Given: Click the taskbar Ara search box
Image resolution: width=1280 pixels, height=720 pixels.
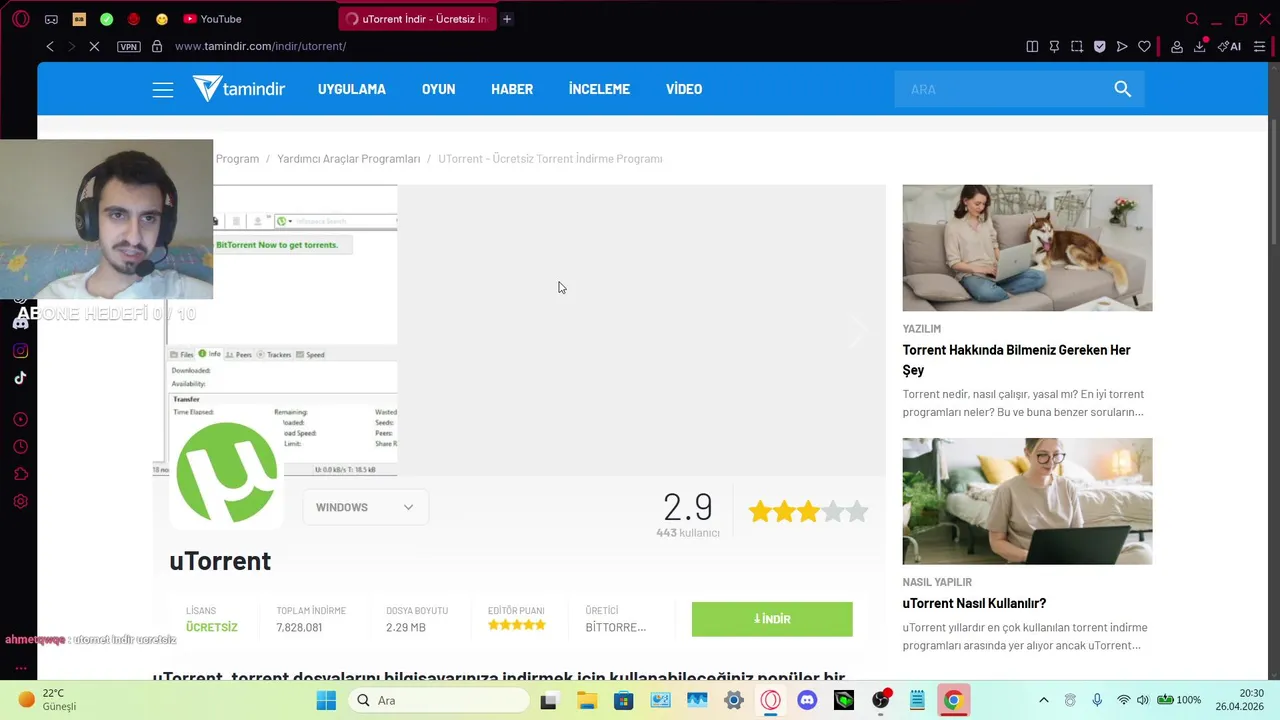Looking at the screenshot, I should pos(438,700).
